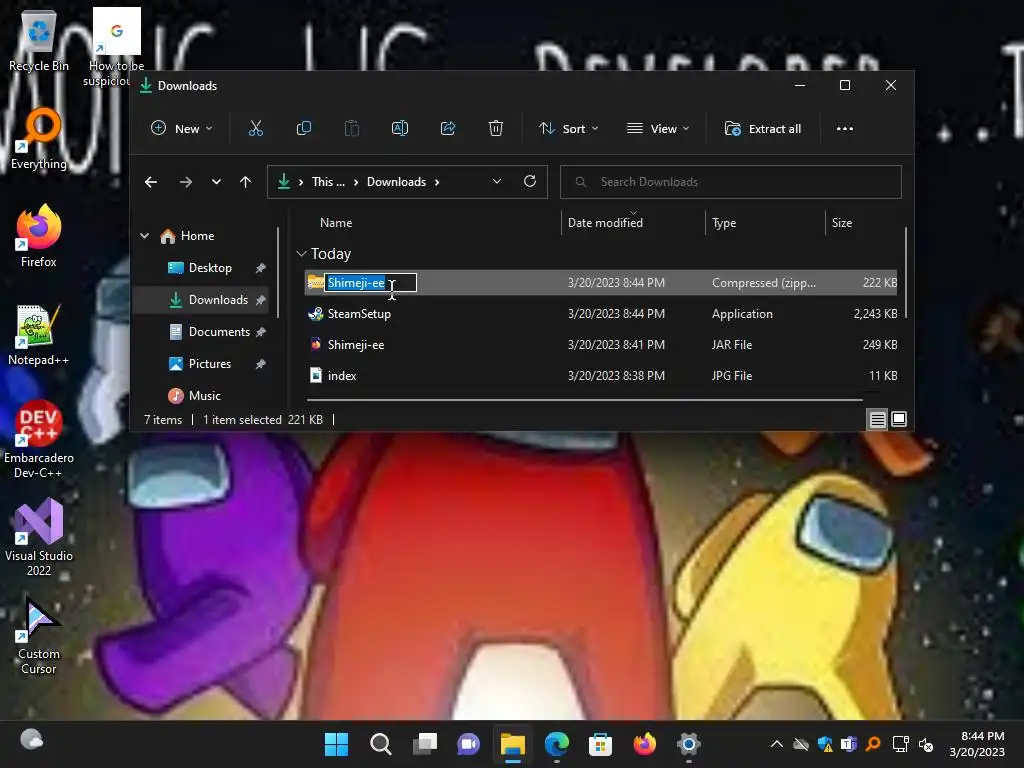Click the Copy icon in toolbar
The height and width of the screenshot is (768, 1024).
pyautogui.click(x=304, y=129)
